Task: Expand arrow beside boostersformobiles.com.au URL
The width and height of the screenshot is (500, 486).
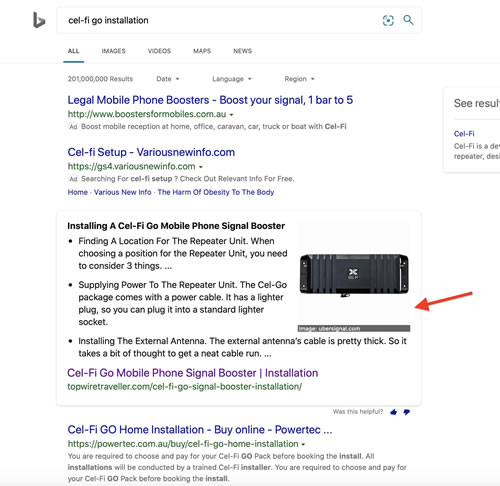Action: pos(231,115)
